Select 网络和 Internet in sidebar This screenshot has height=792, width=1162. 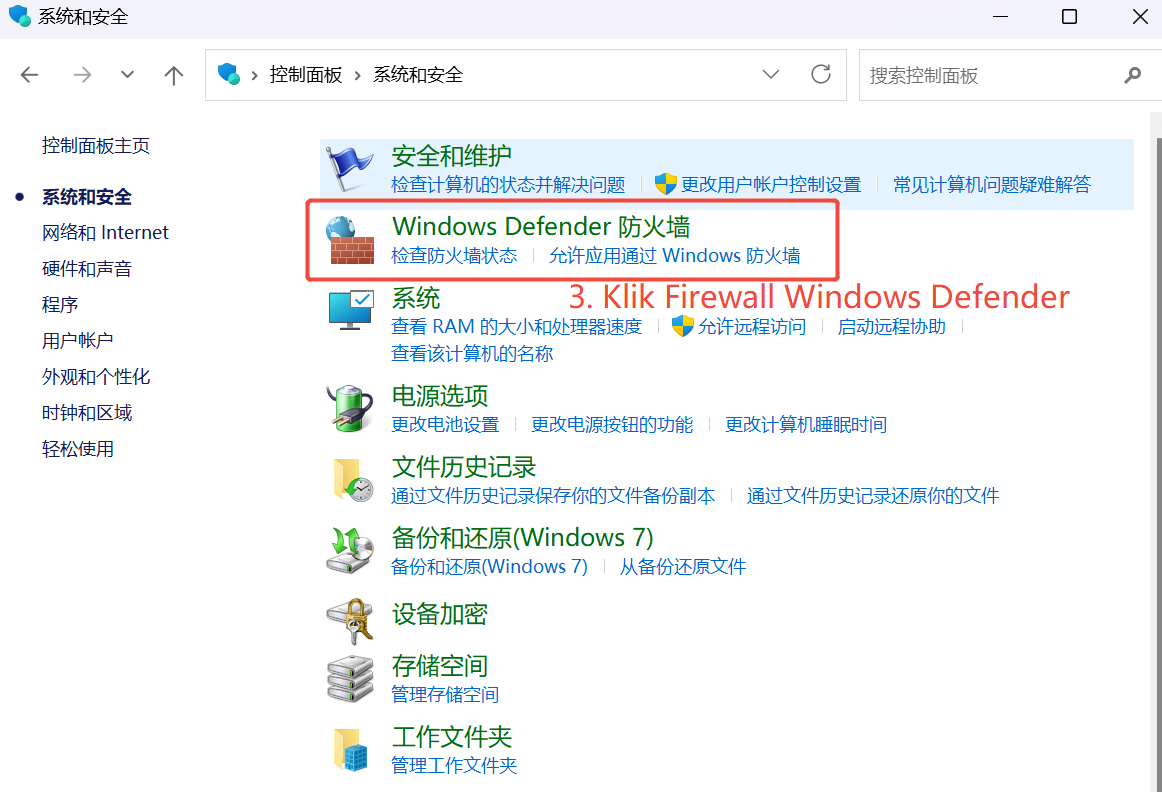[x=105, y=233]
